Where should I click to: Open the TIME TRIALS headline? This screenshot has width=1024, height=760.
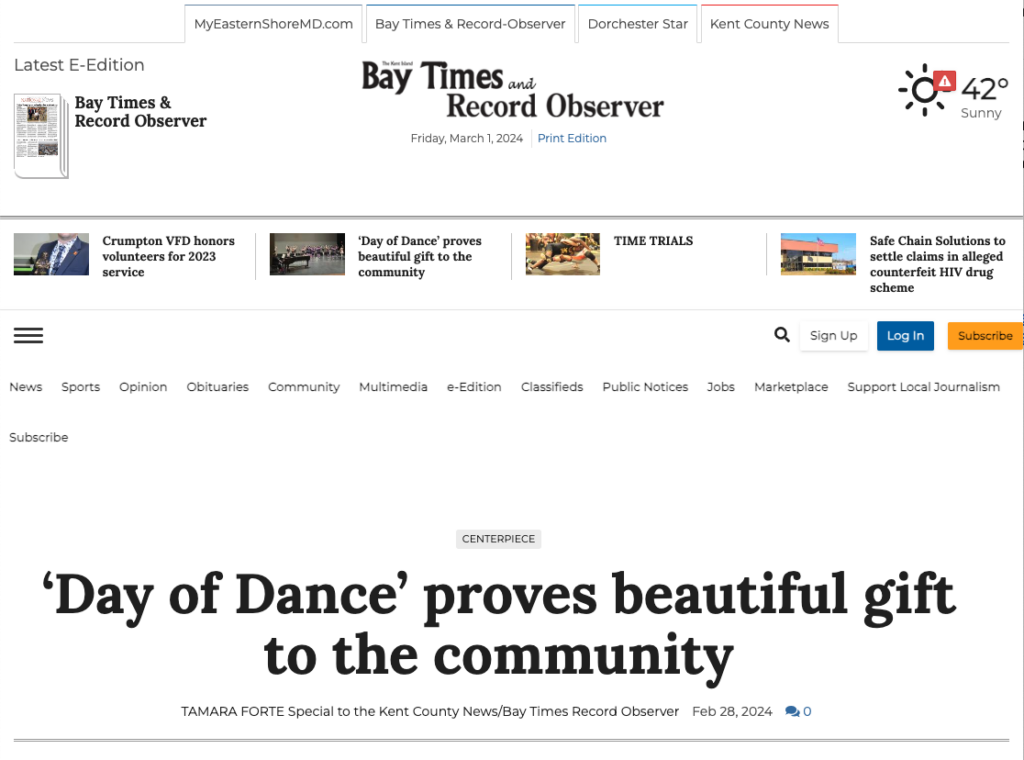point(653,241)
